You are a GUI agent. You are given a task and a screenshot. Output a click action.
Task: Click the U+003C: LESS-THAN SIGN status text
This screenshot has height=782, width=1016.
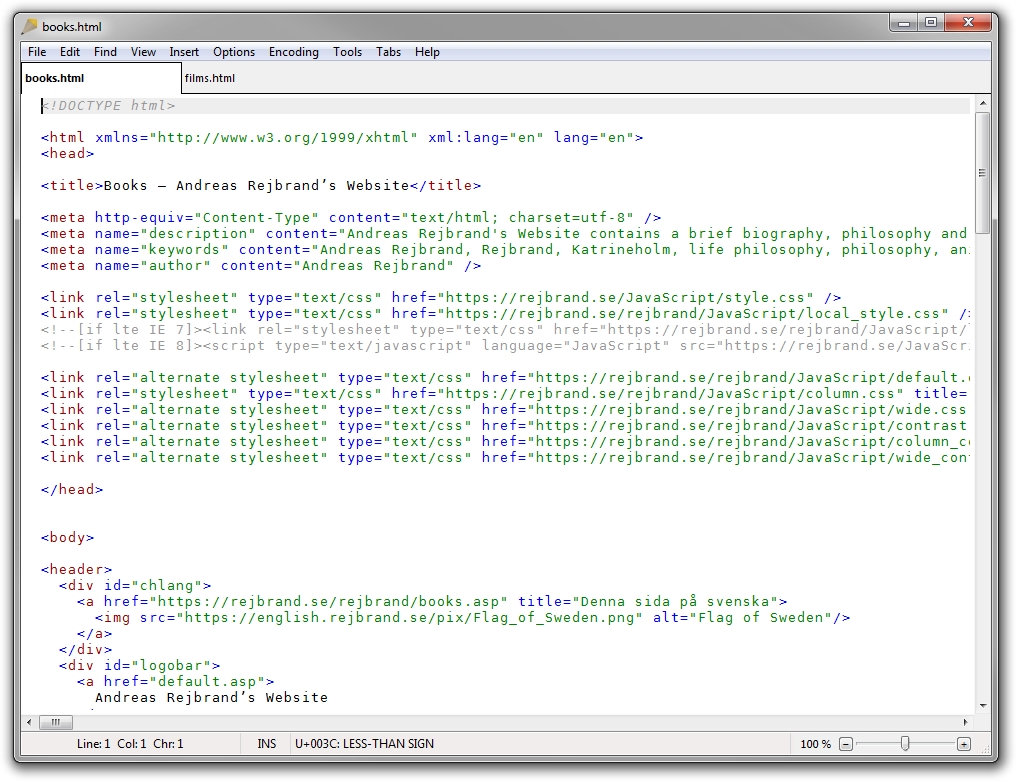[364, 744]
